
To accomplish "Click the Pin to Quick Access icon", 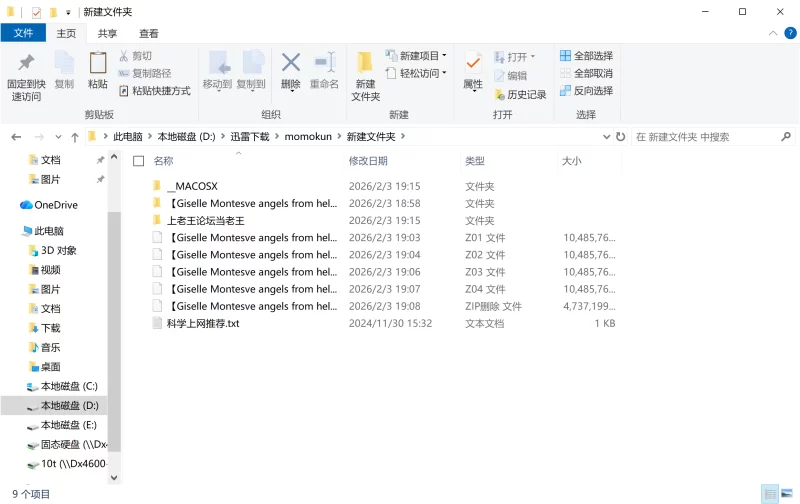I will point(26,63).
